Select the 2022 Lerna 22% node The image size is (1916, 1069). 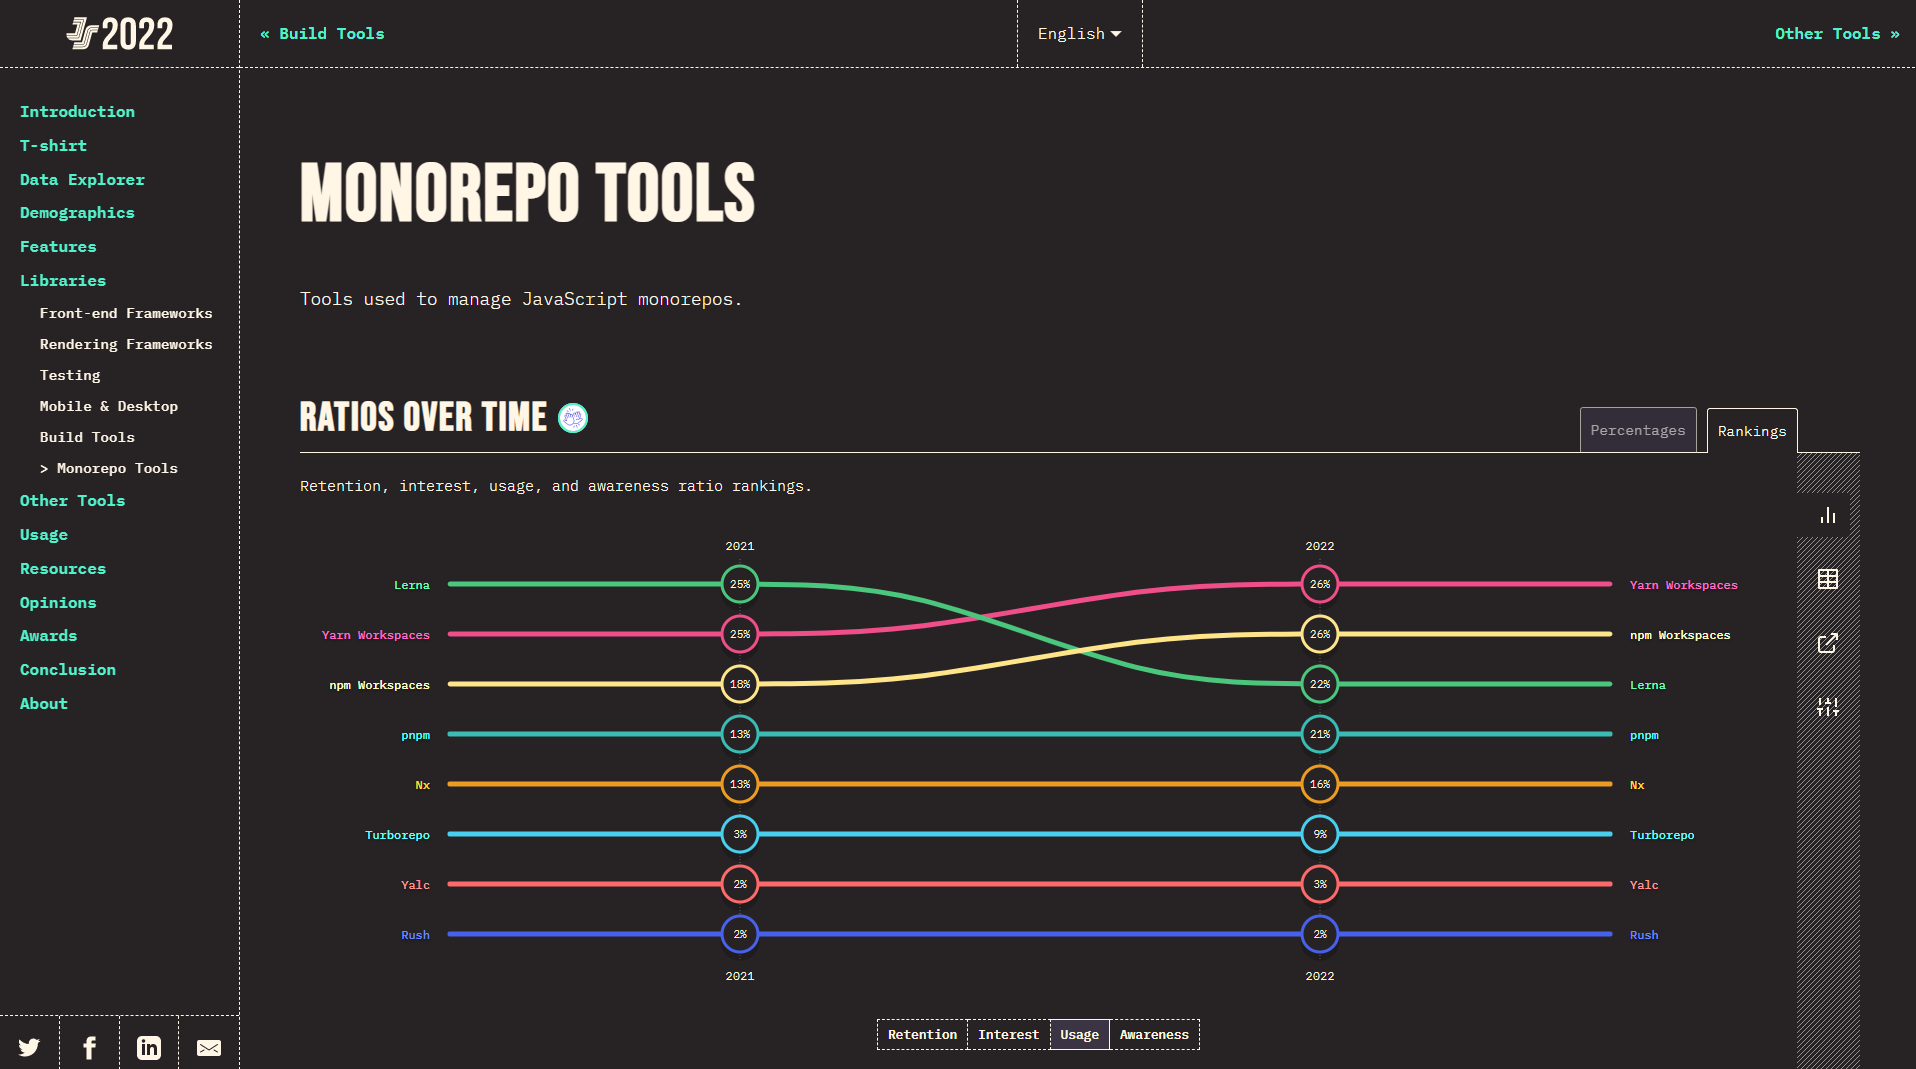click(x=1320, y=684)
